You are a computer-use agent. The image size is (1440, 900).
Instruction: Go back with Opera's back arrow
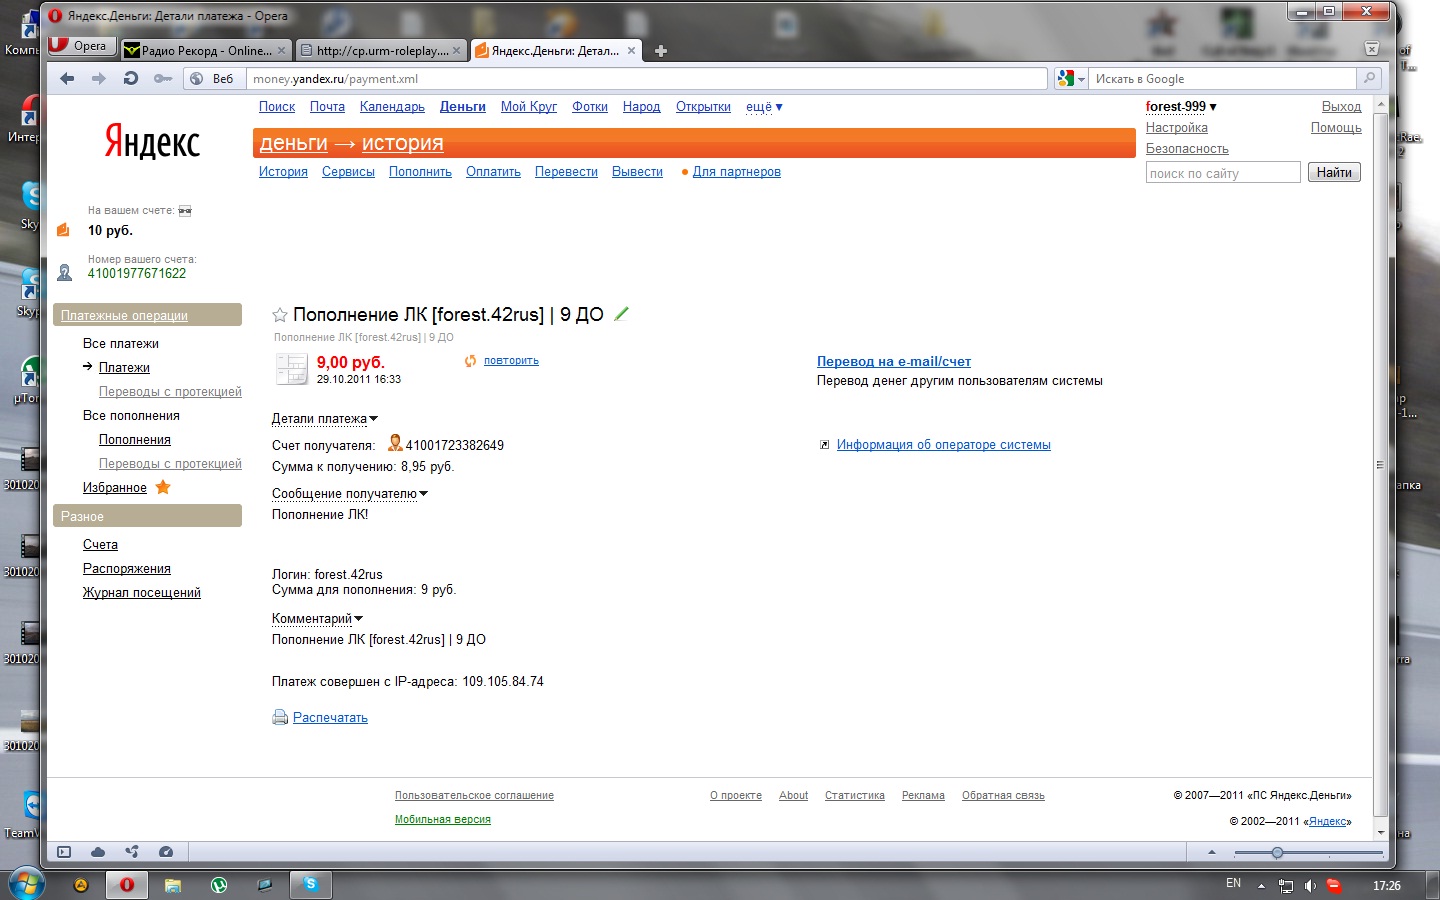coord(67,78)
